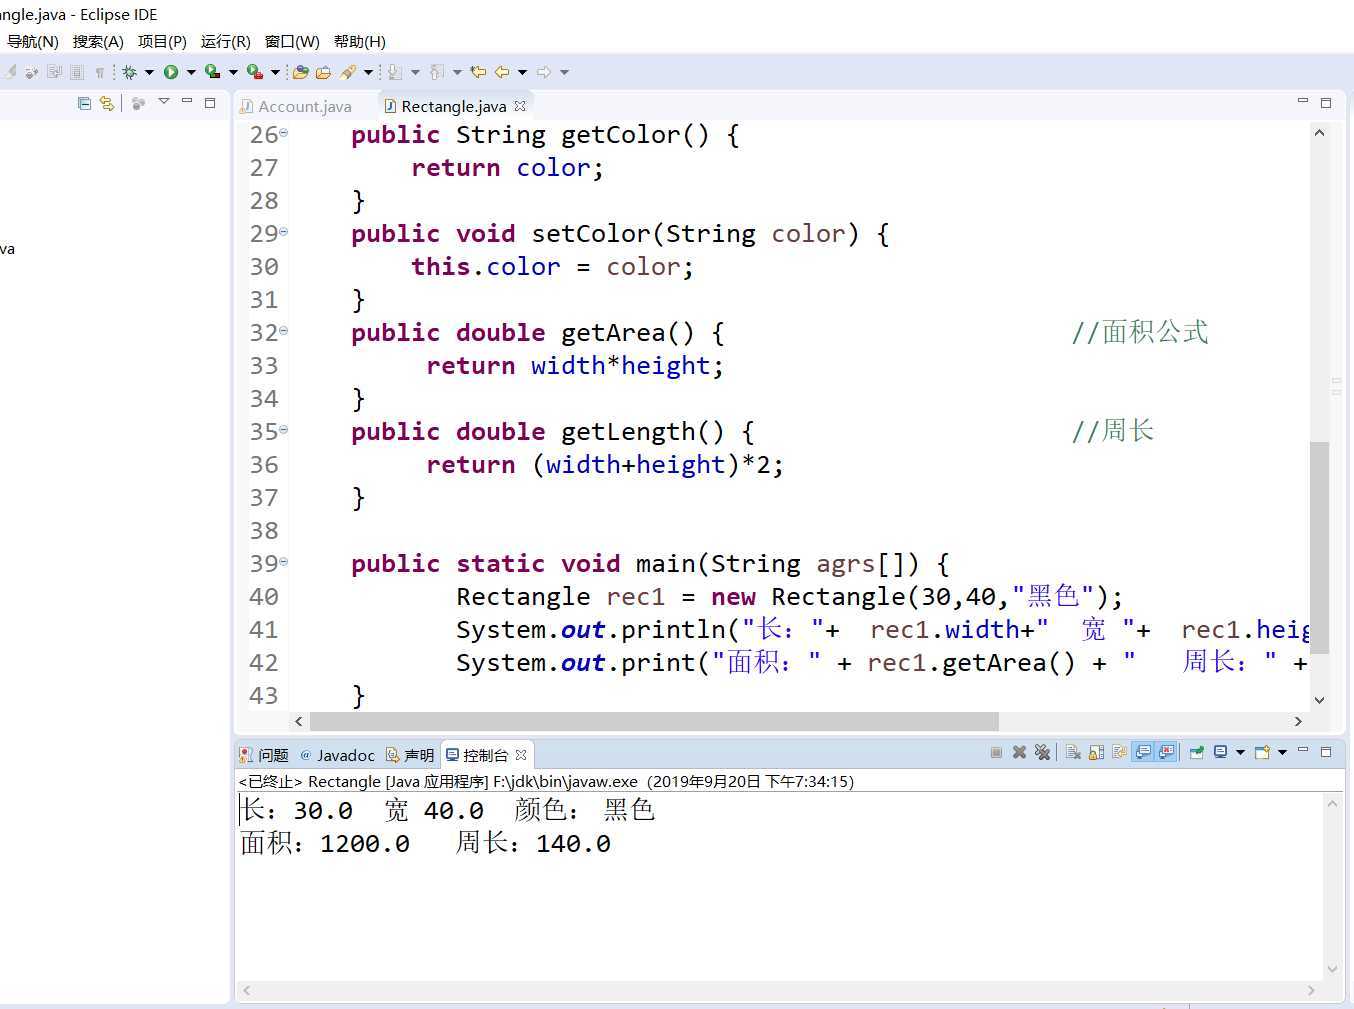The image size is (1354, 1009).
Task: Open the 窗口(W) menu
Action: pos(292,41)
